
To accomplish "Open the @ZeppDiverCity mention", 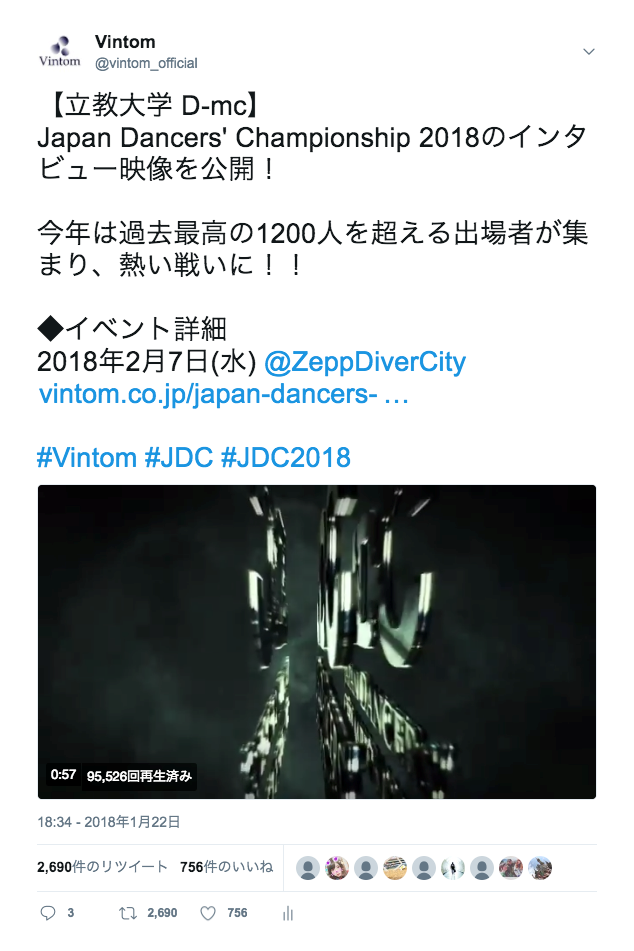I will pos(365,362).
